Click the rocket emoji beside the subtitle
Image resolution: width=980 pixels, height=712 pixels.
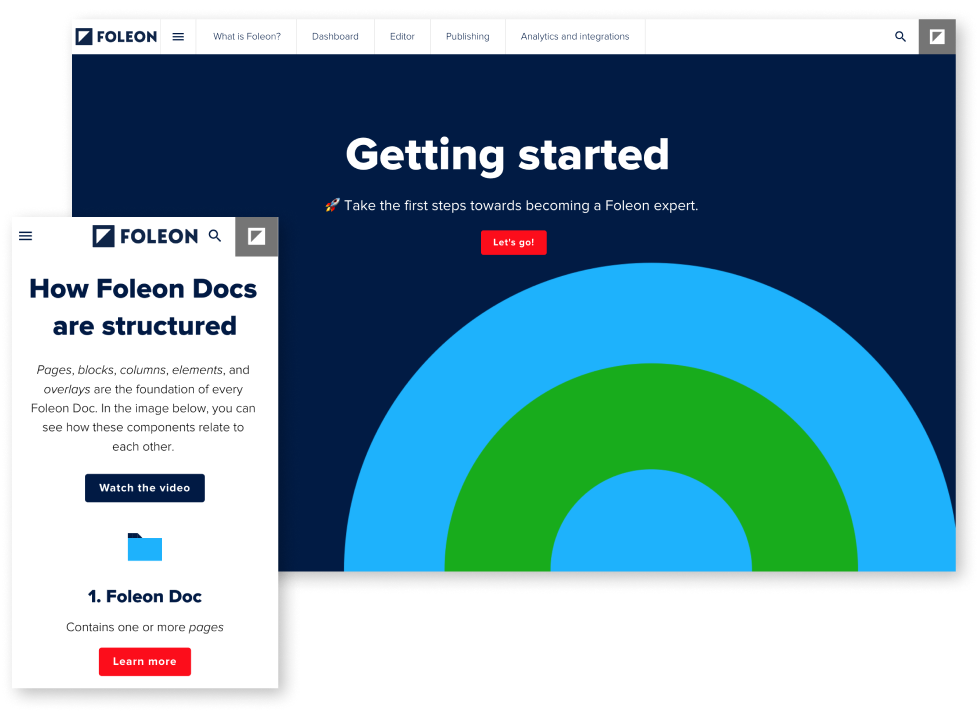[333, 205]
